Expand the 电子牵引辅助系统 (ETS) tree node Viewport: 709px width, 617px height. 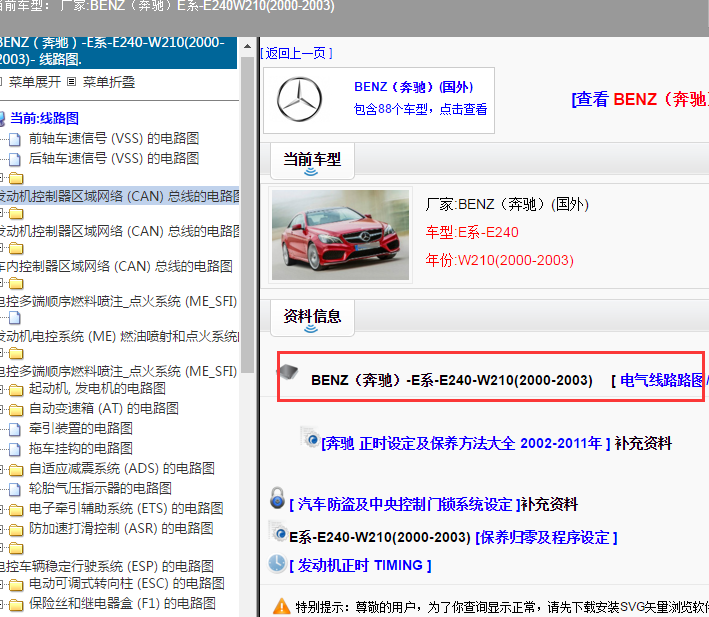(2, 510)
